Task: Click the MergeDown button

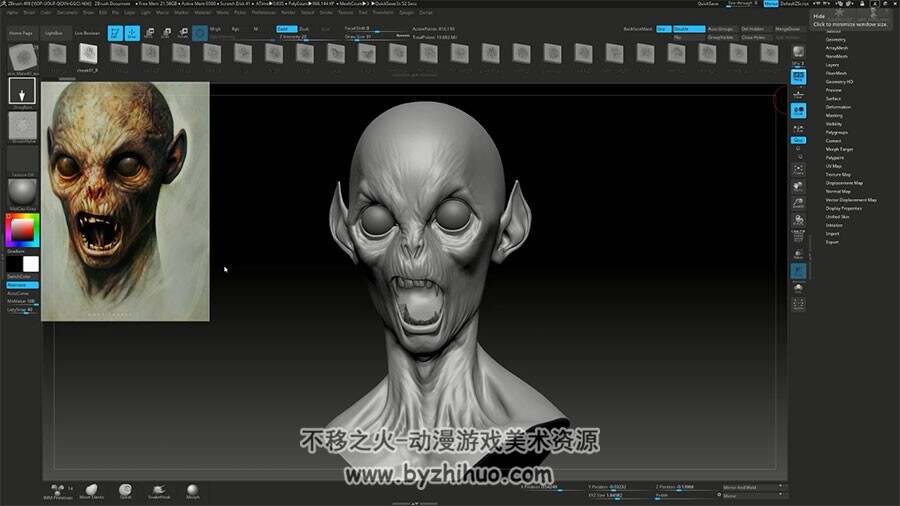Action: point(788,29)
